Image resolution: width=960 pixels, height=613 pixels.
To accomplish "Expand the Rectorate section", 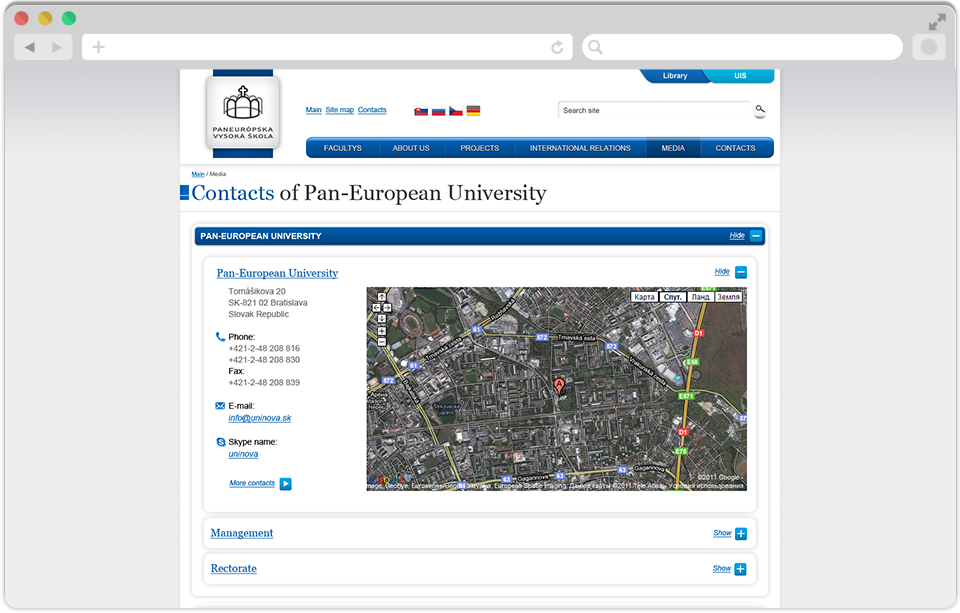I will coord(740,569).
